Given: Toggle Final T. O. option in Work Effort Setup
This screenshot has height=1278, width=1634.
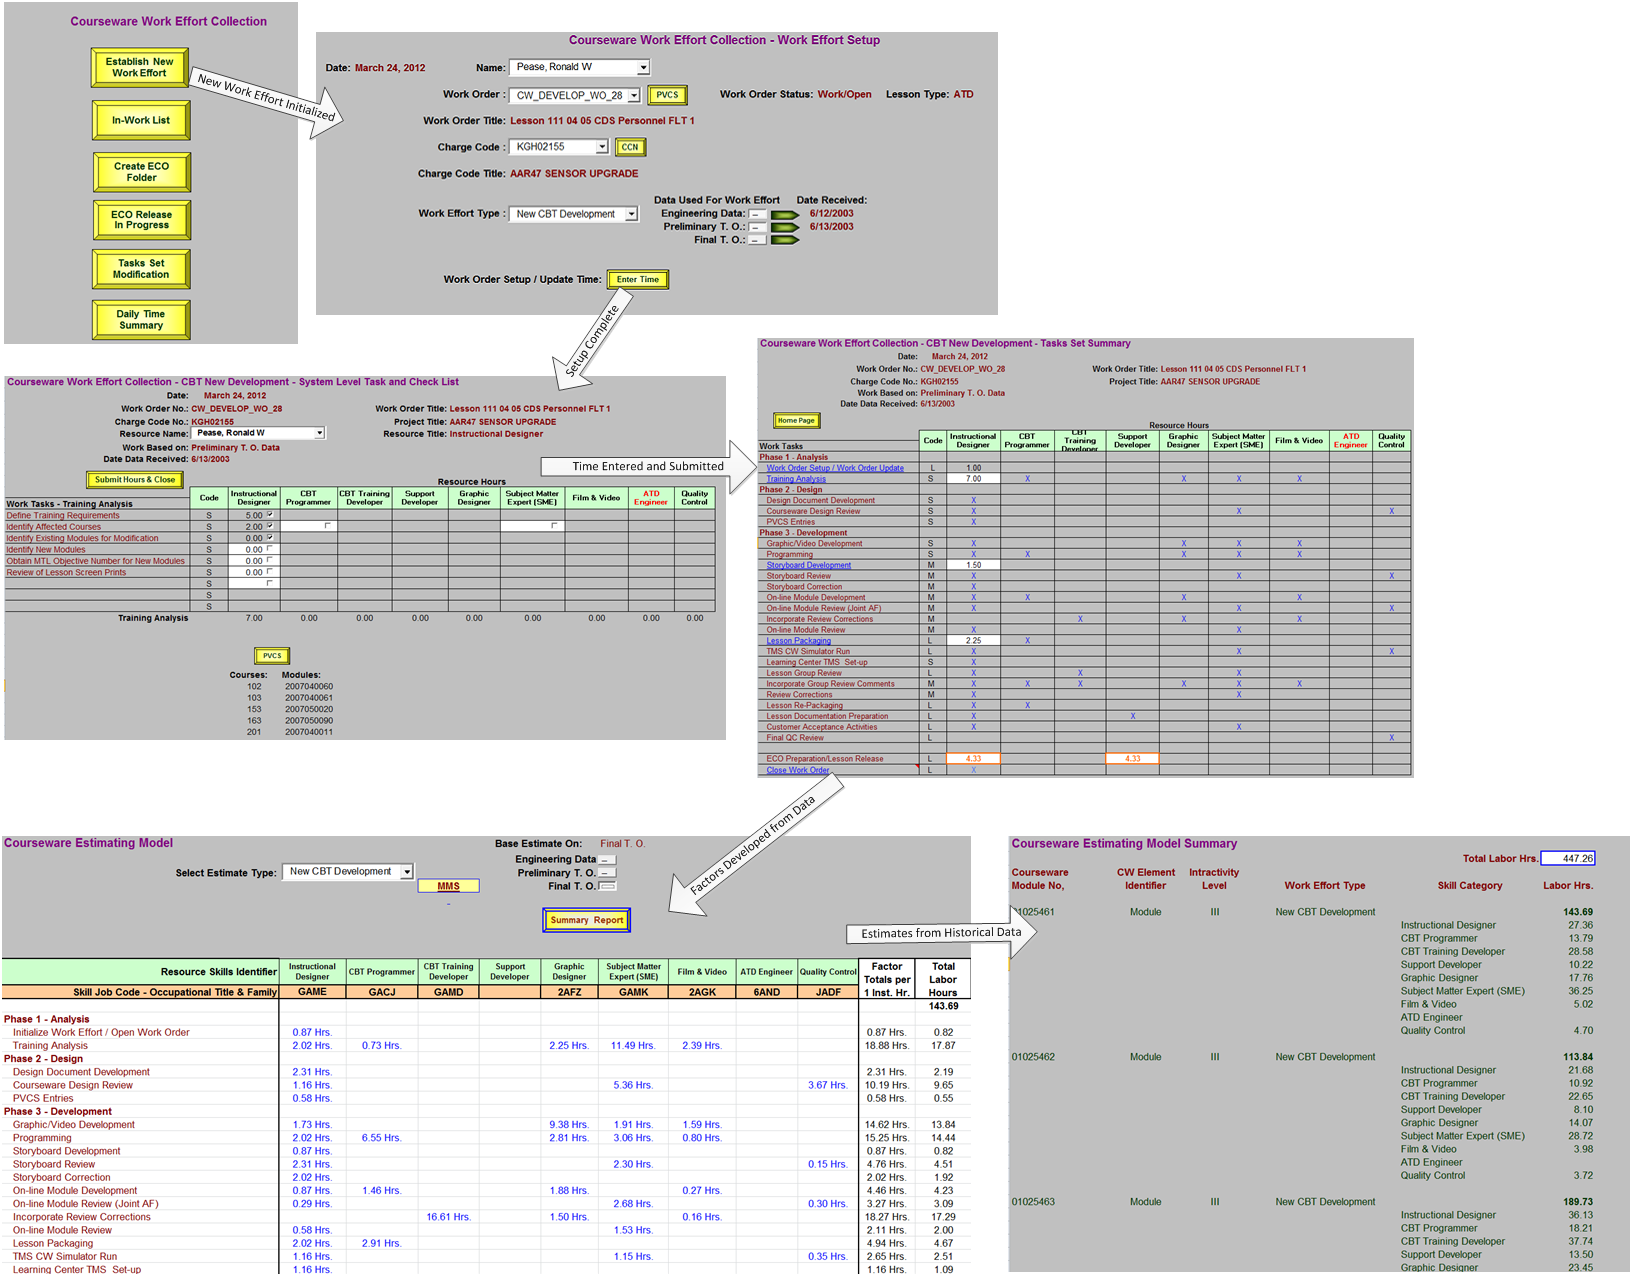Looking at the screenshot, I should (x=758, y=240).
